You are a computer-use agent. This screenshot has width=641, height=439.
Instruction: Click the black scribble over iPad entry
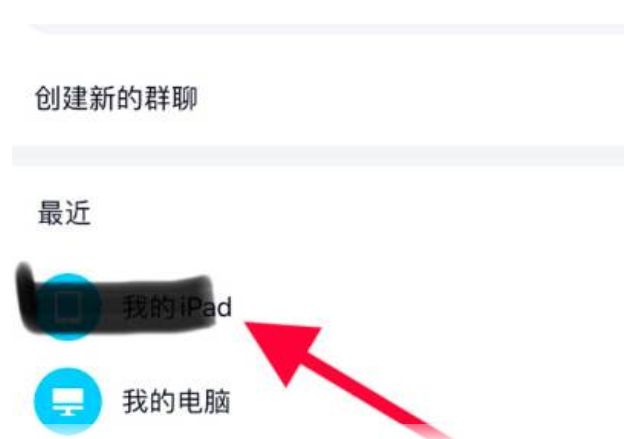coord(116,301)
